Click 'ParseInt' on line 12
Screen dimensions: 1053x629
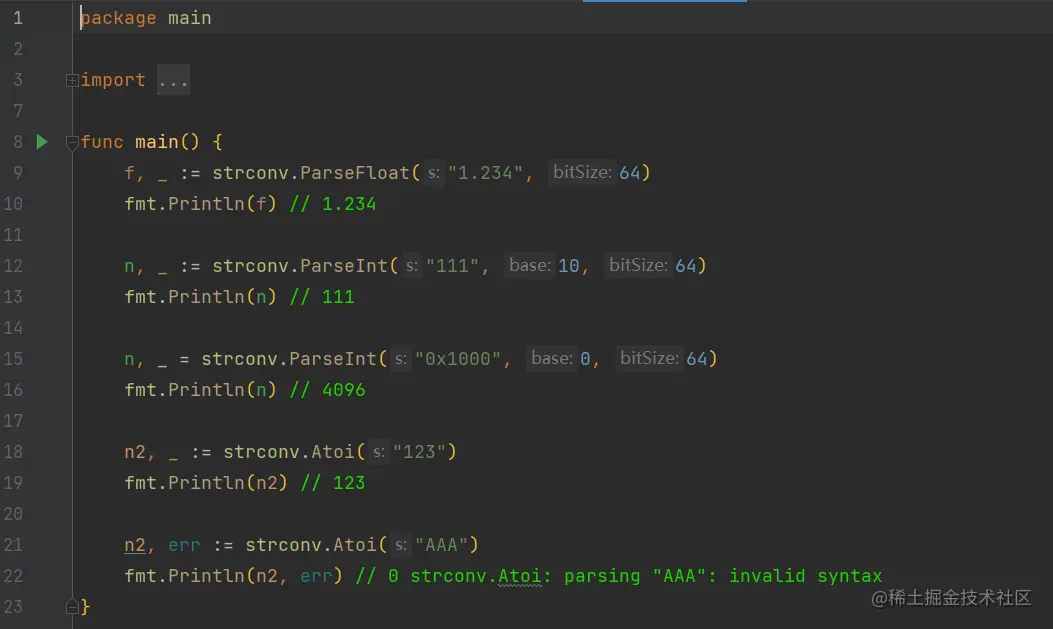click(x=343, y=266)
